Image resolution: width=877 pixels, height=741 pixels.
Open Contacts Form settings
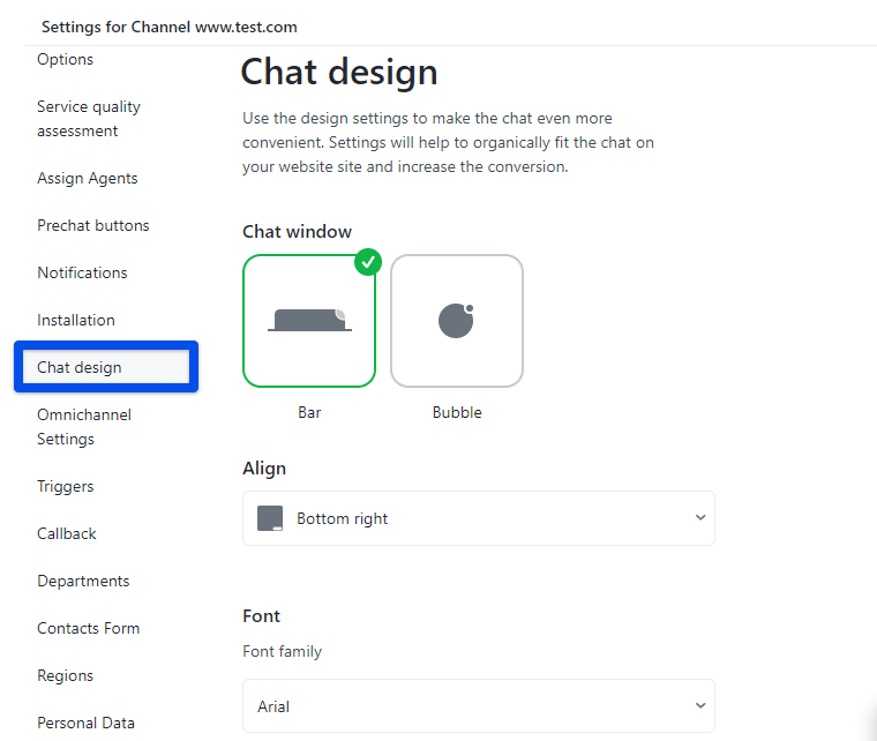click(x=88, y=627)
